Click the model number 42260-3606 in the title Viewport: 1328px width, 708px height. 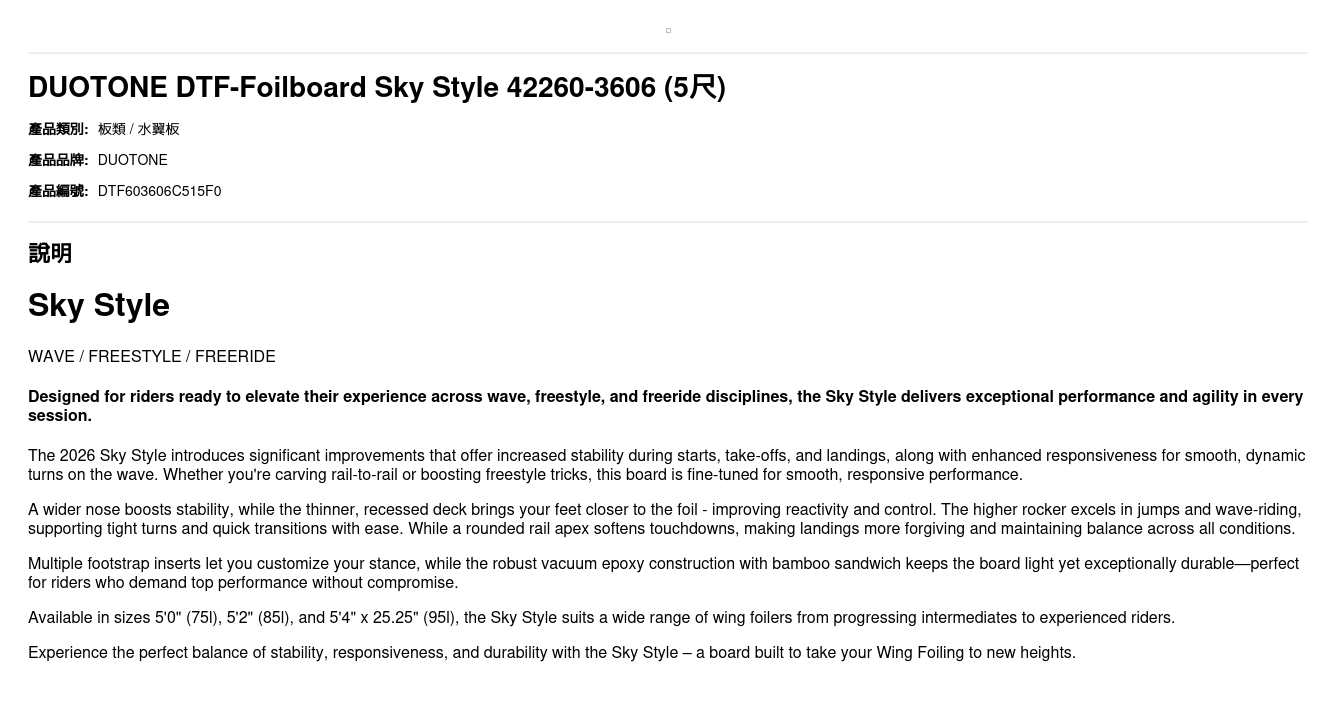coord(581,88)
